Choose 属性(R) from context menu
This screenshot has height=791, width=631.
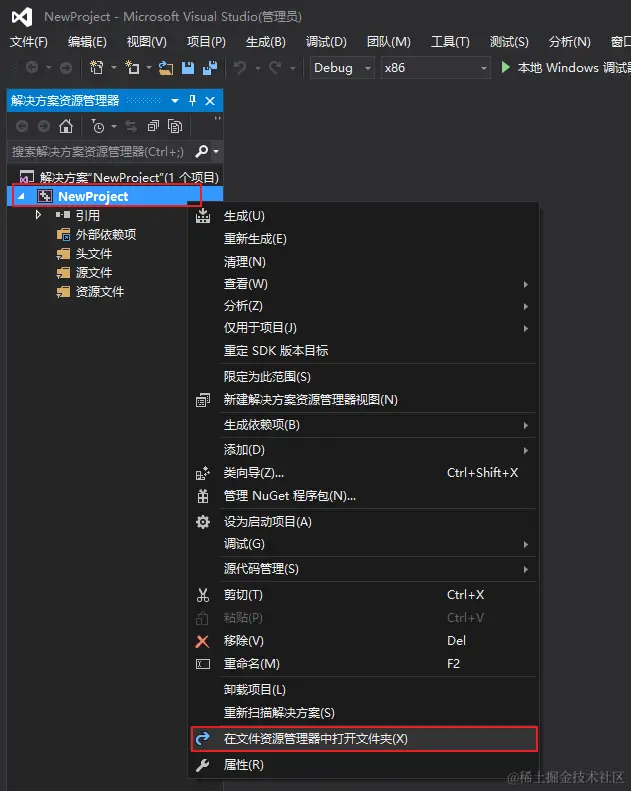point(363,765)
